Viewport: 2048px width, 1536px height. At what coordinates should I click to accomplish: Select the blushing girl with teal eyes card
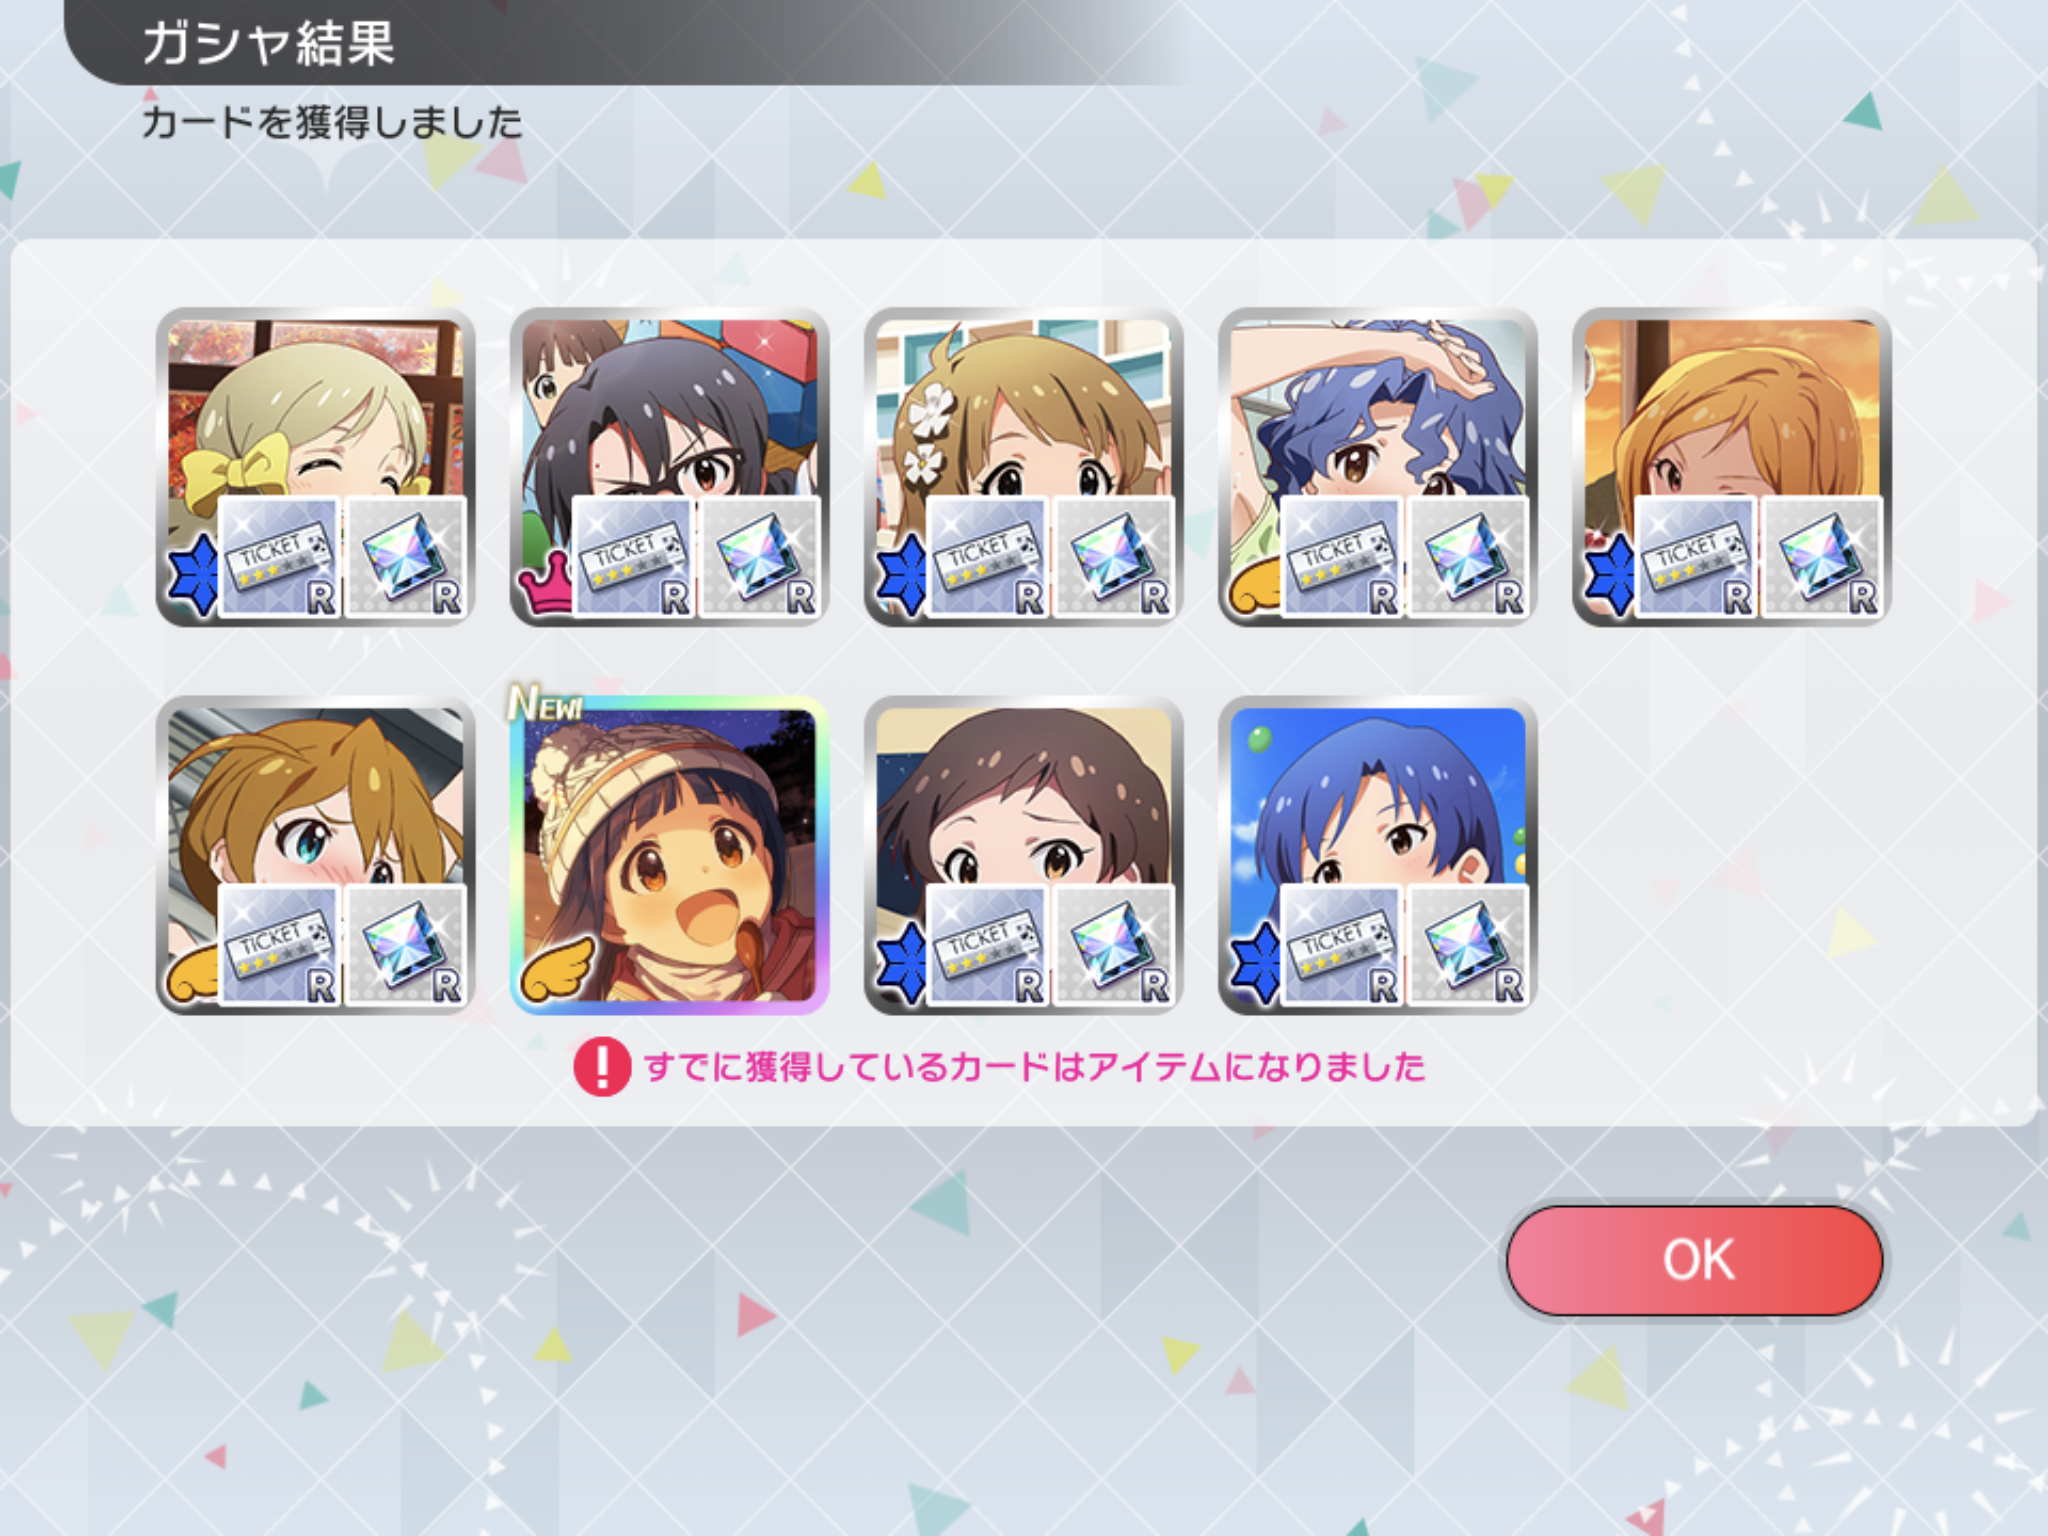pos(315,855)
